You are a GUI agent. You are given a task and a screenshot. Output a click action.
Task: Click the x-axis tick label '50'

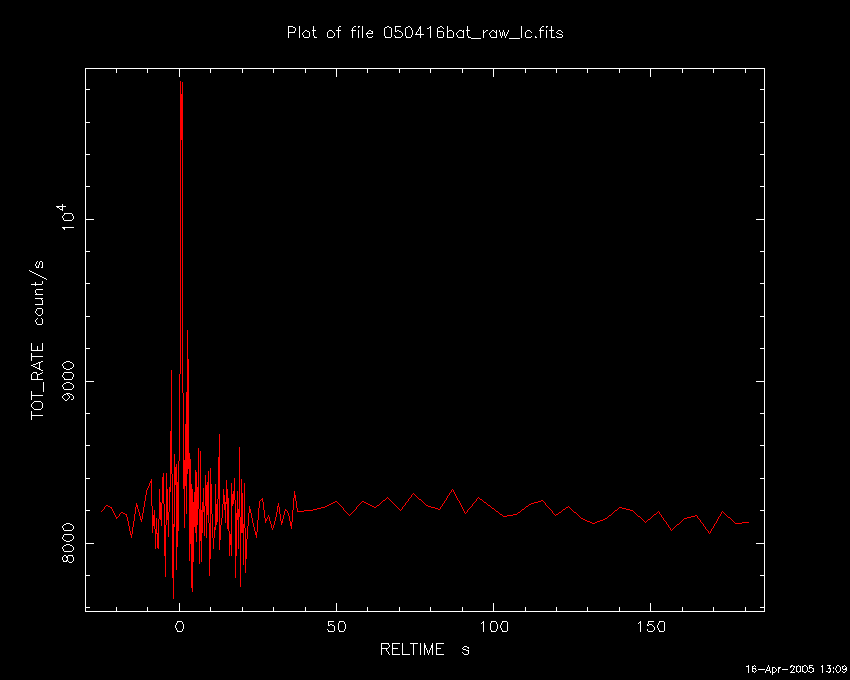coord(336,627)
